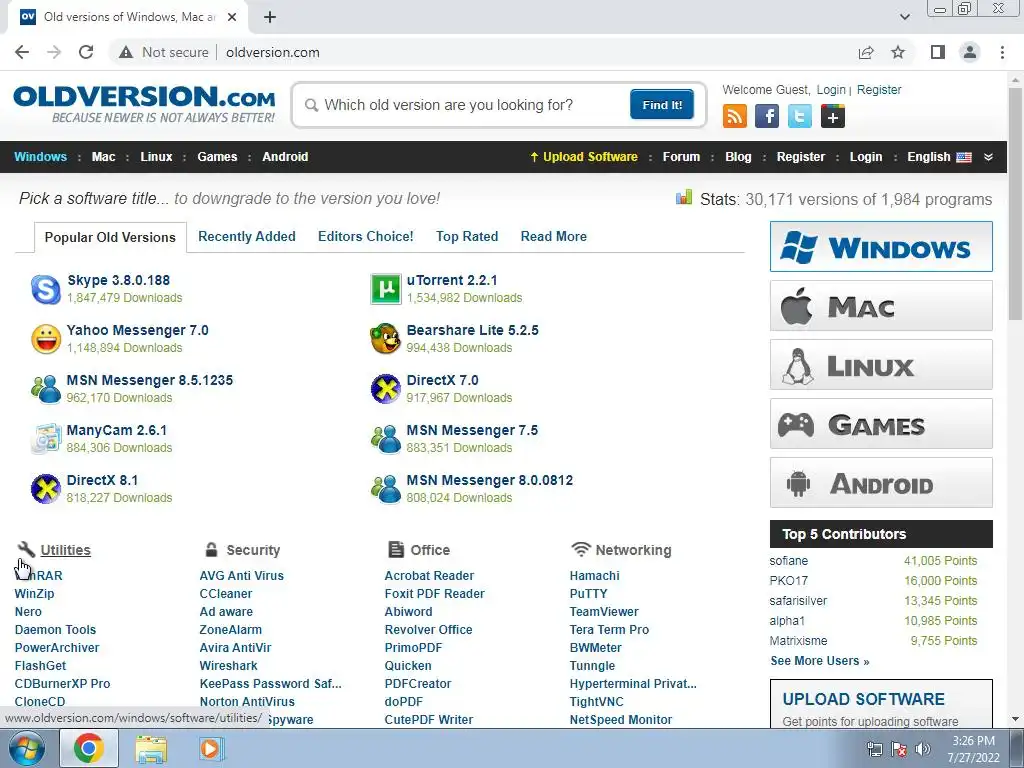The height and width of the screenshot is (768, 1024).
Task: Open the WinZip utilities link
Action: (35, 594)
